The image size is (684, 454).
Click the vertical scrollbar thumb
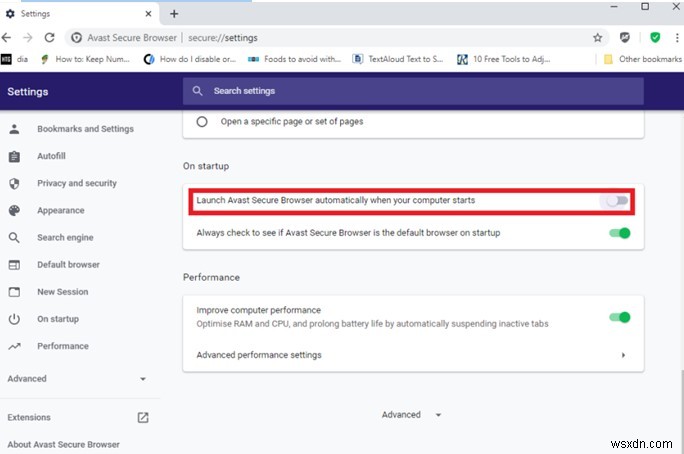tap(681, 411)
